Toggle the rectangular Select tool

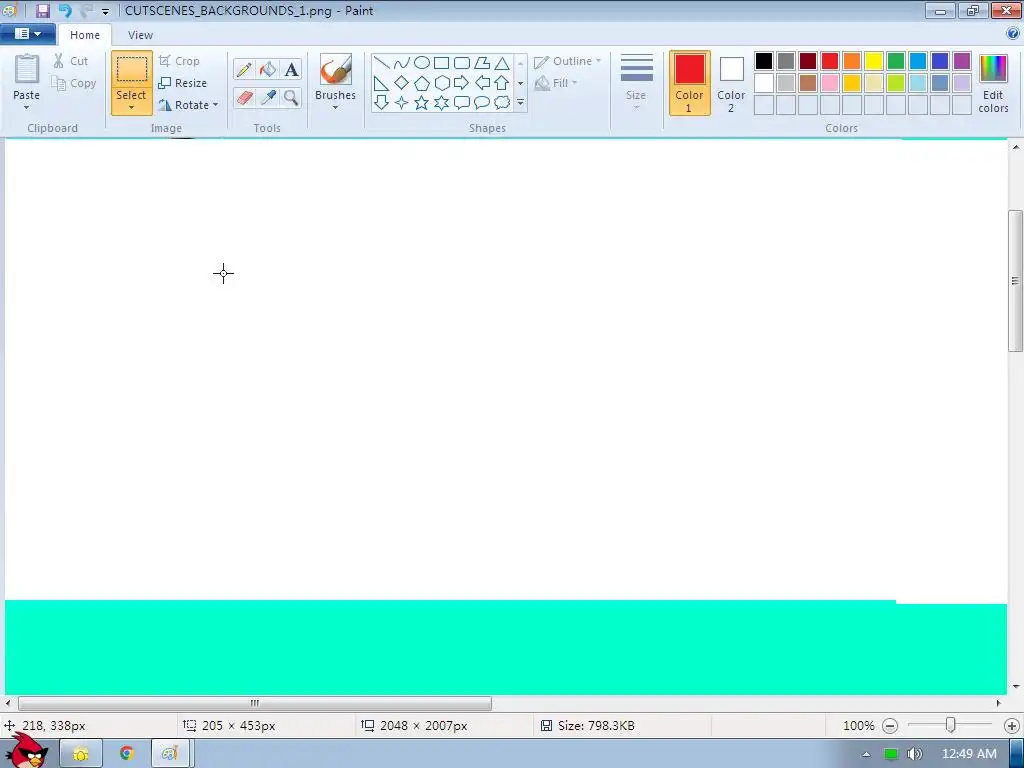(x=131, y=69)
